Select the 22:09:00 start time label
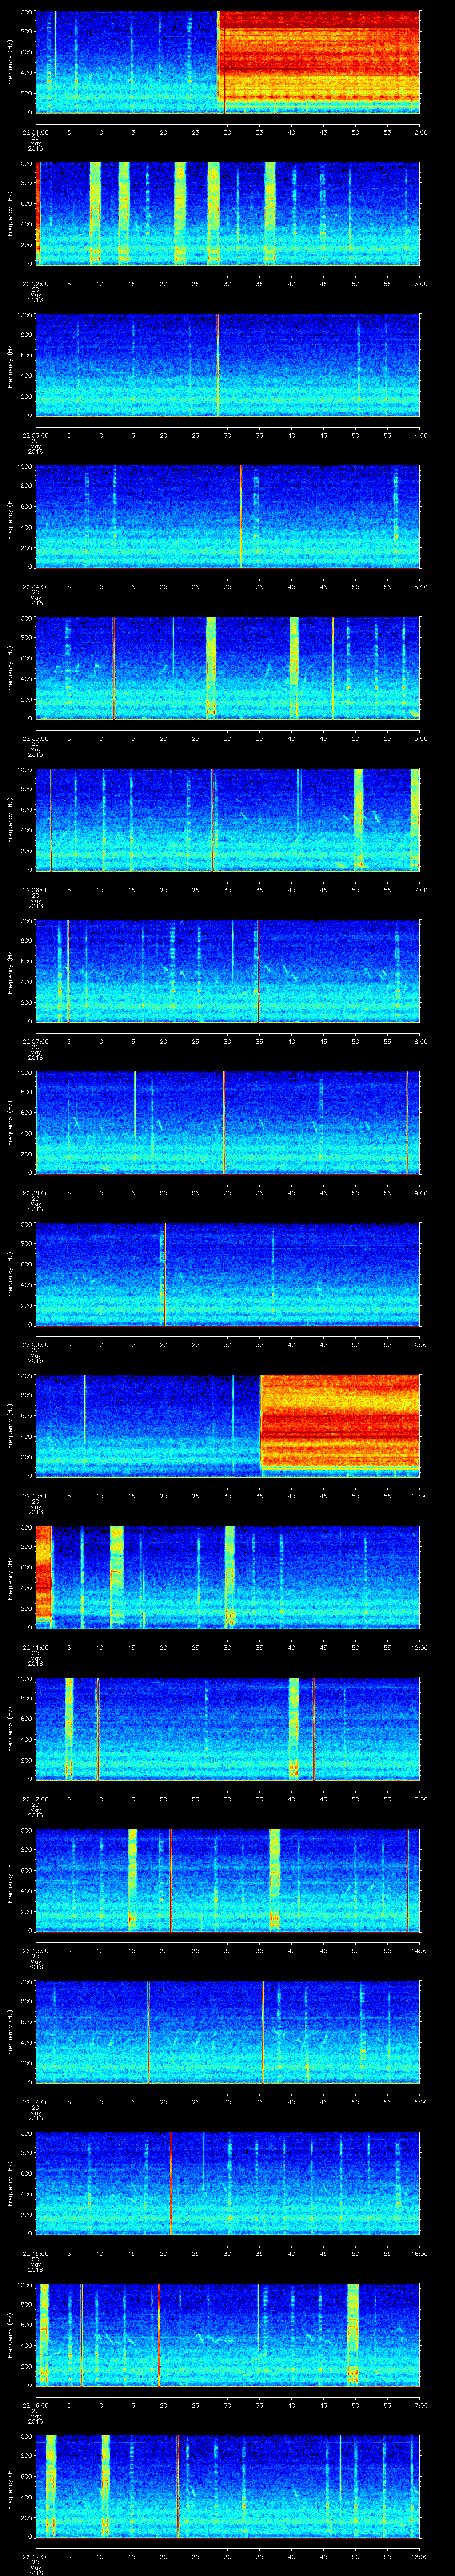The width and height of the screenshot is (455, 2576). [35, 1344]
